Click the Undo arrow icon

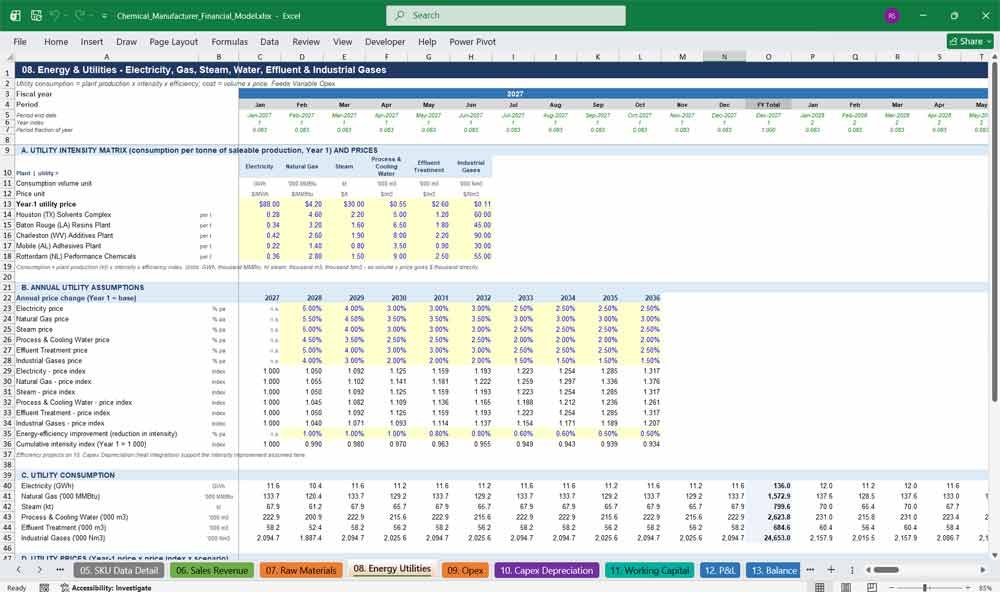coord(55,15)
